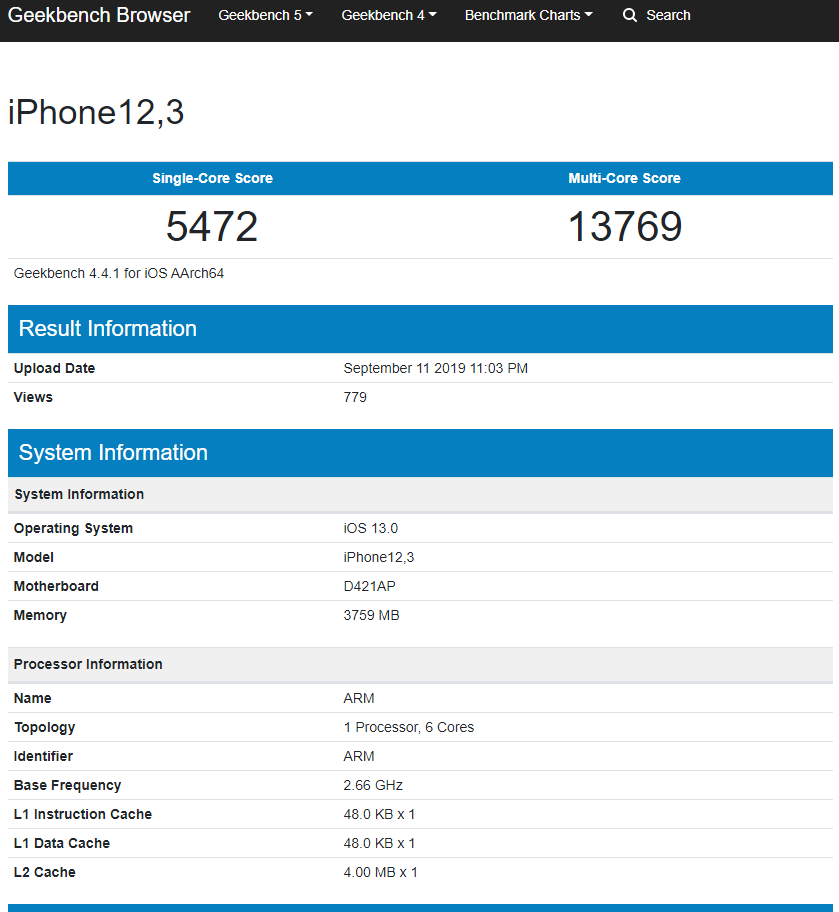Select the multi-core score value 13769
This screenshot has height=912, width=839.
tap(624, 226)
